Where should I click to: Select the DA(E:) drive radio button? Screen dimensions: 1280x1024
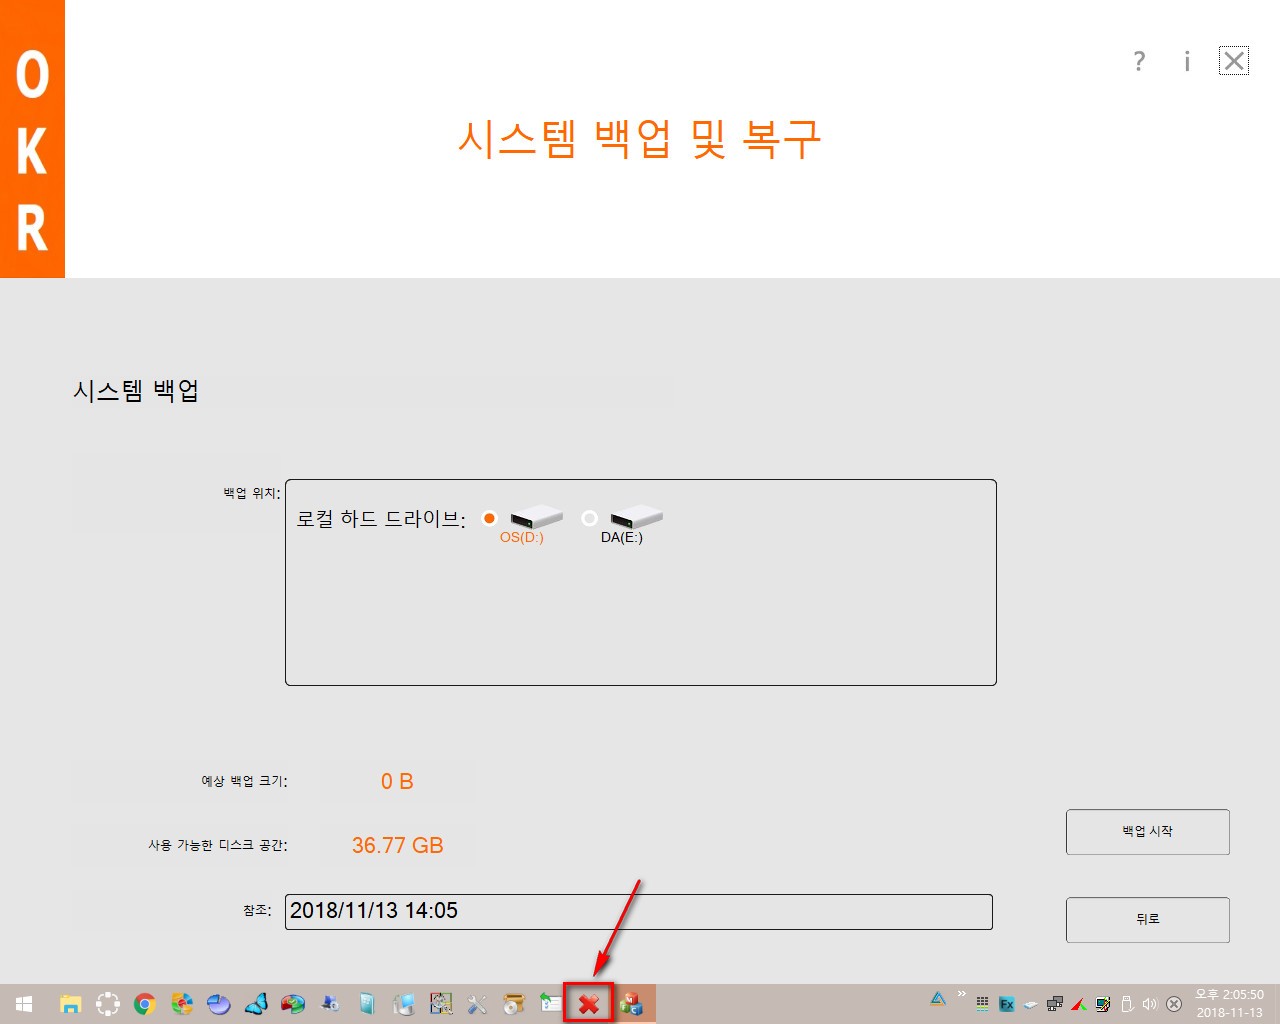click(x=589, y=518)
